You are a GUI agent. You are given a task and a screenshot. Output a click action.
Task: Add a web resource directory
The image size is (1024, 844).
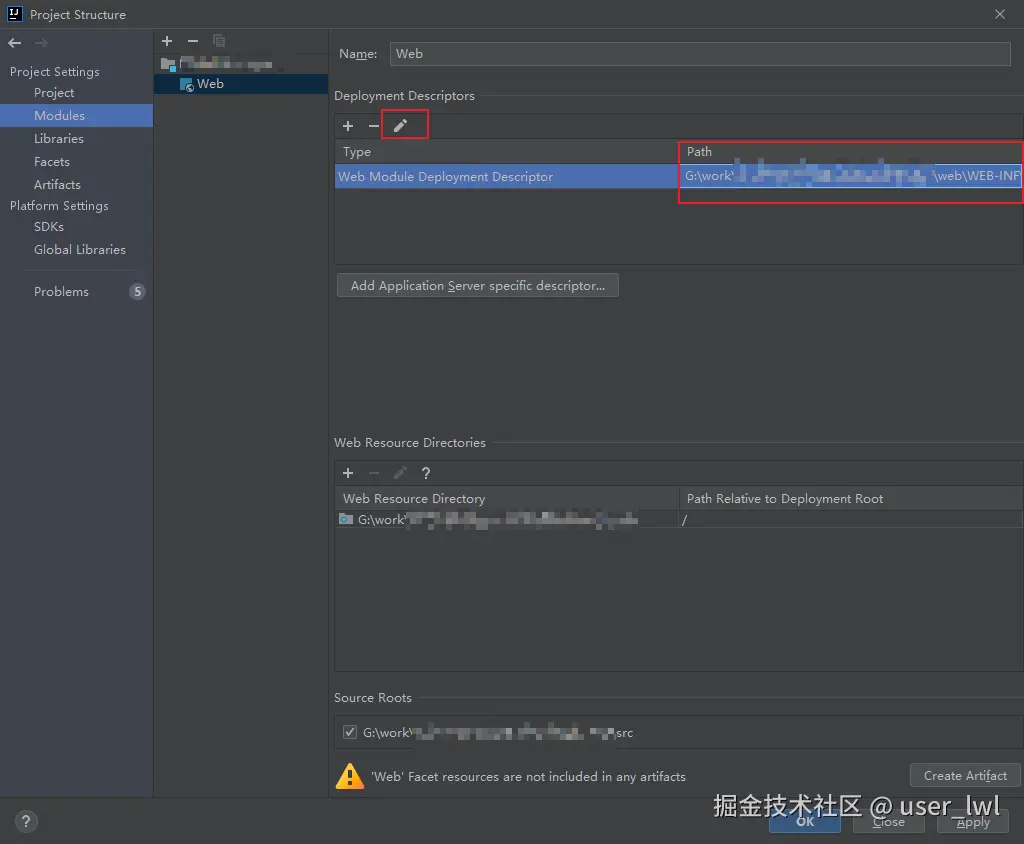348,473
